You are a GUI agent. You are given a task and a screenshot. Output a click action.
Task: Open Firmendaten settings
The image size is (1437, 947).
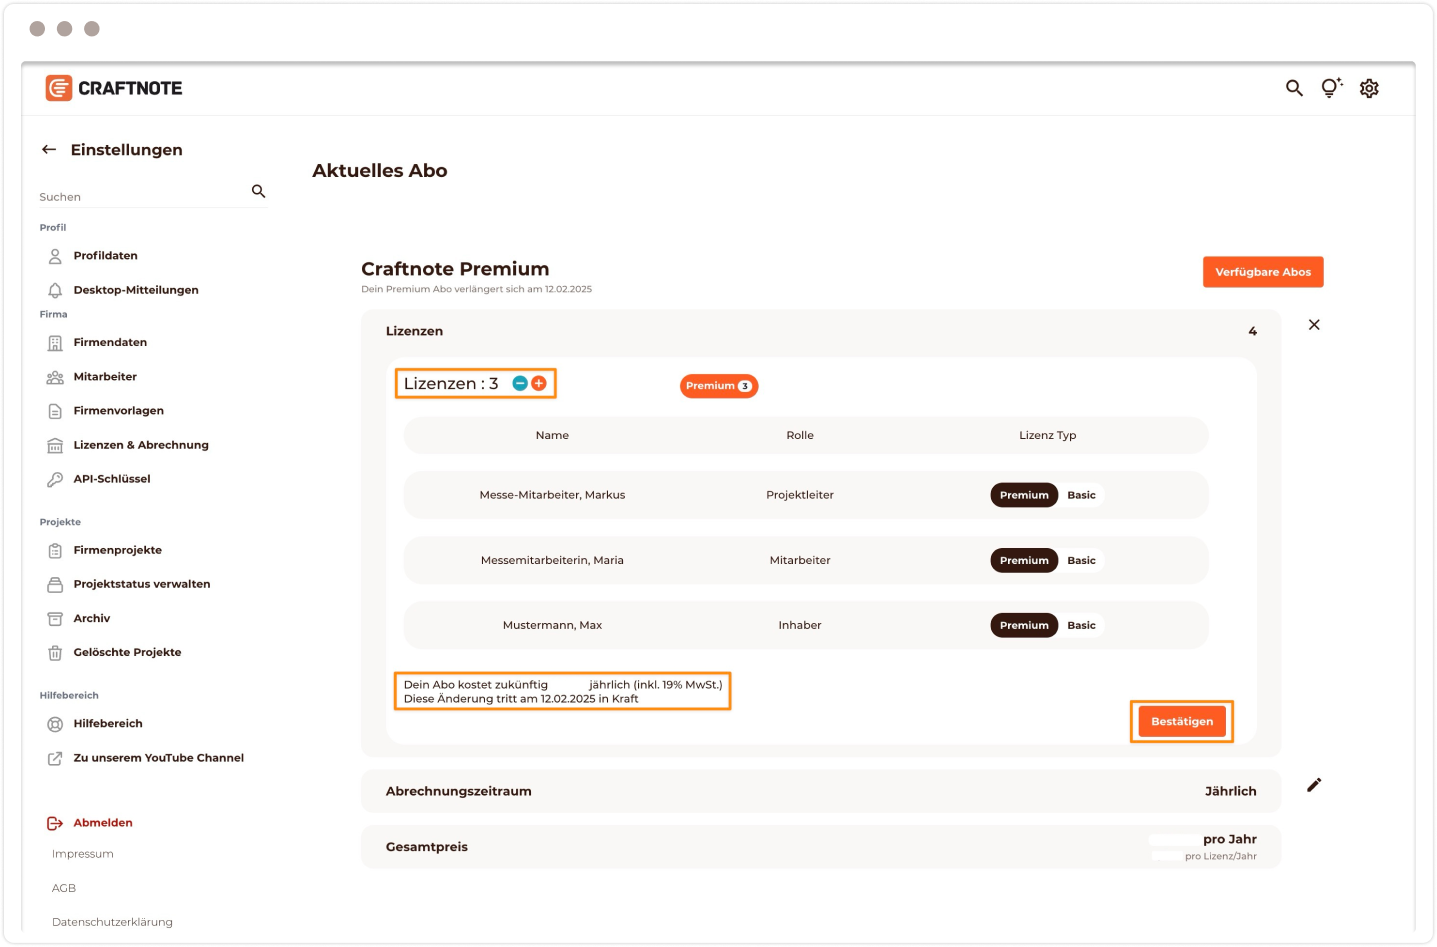pos(110,343)
